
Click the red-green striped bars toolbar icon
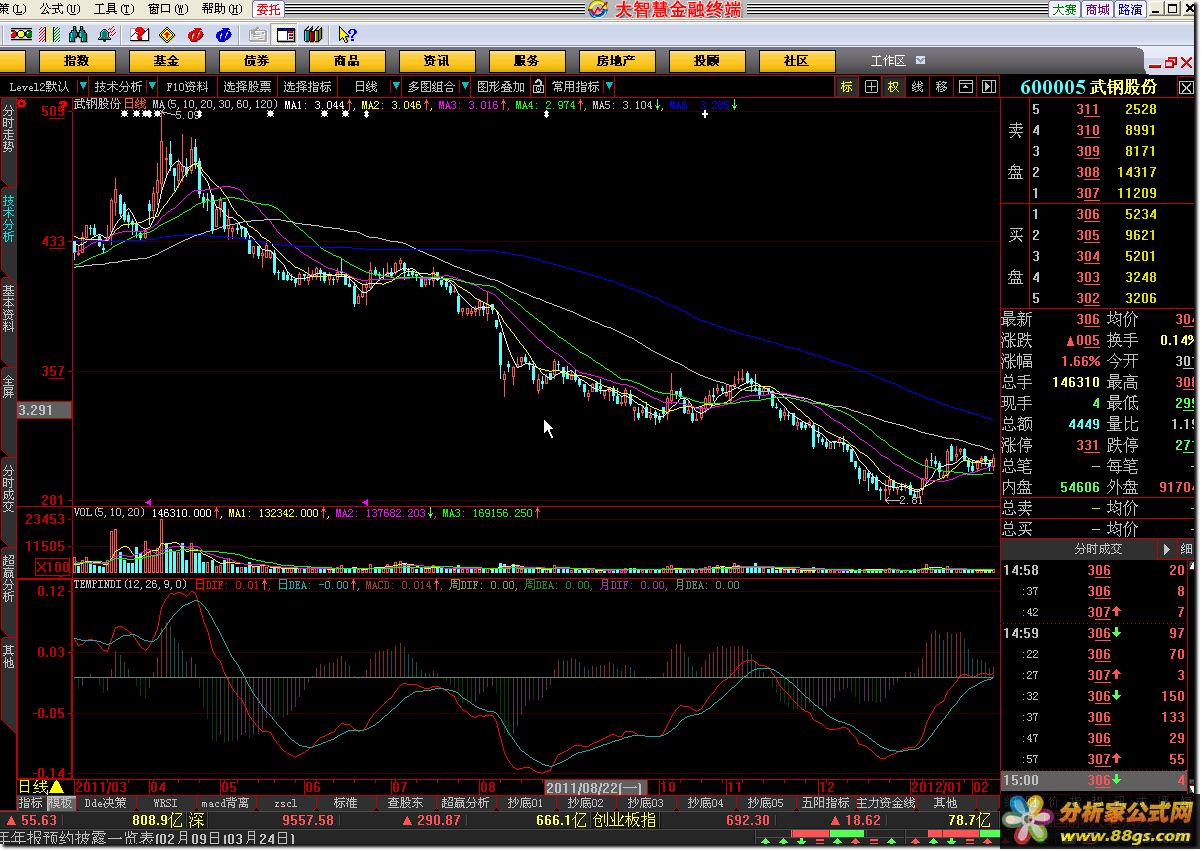tap(47, 34)
